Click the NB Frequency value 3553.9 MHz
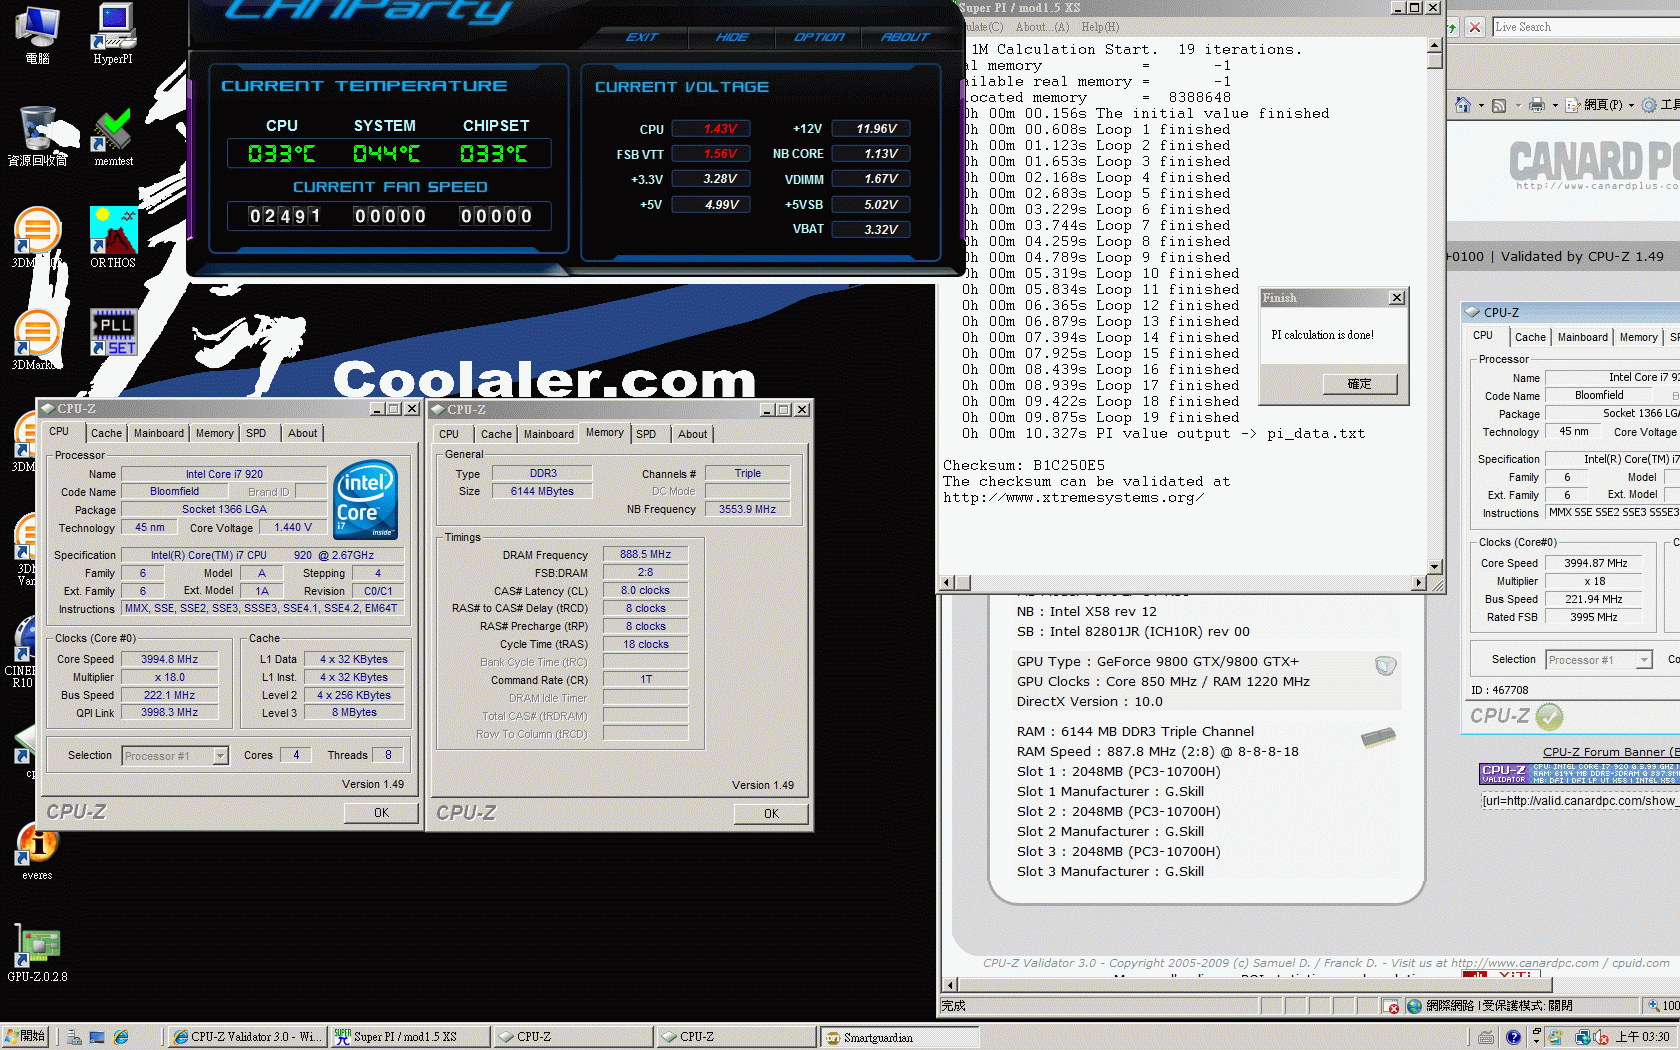Viewport: 1680px width, 1050px height. click(747, 509)
